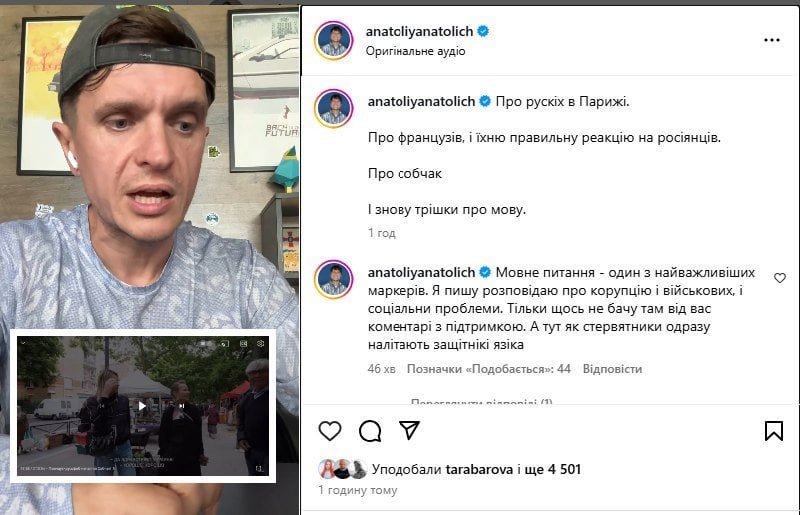This screenshot has height=515, width=800.
Task: Open the three-dot more options menu
Action: pos(771,40)
